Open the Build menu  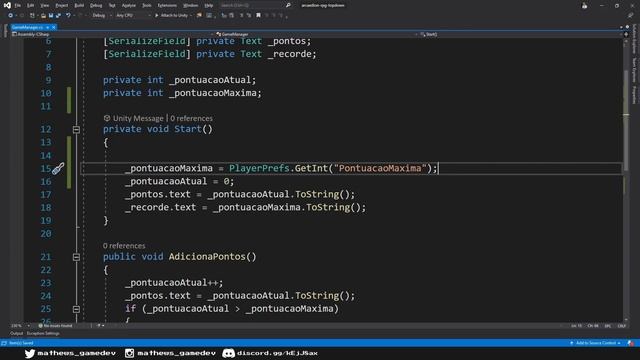coord(79,5)
